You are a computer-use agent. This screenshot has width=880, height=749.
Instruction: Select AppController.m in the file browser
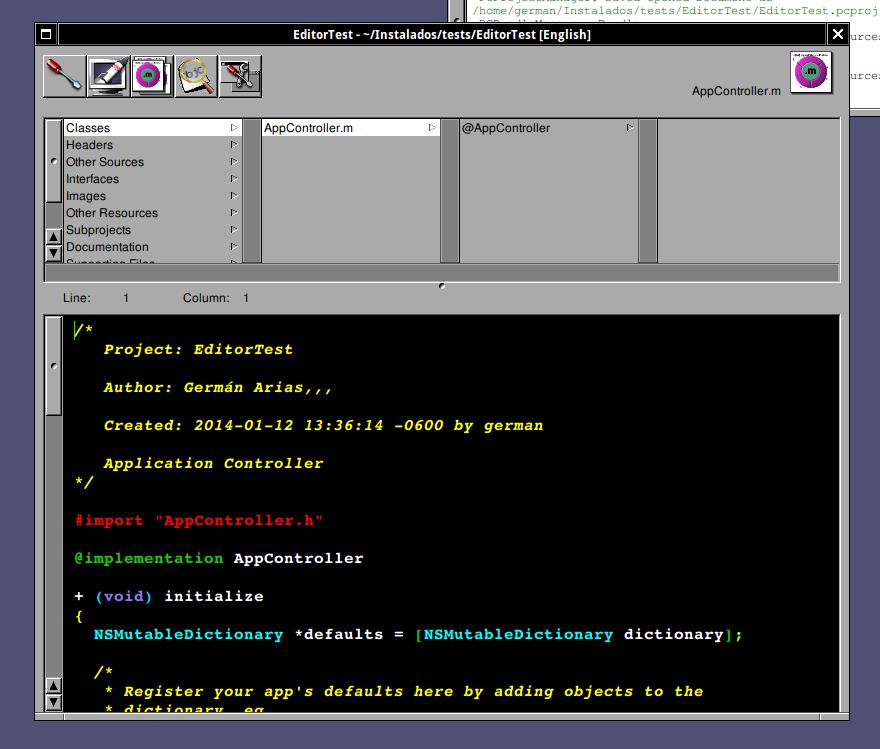[x=308, y=128]
